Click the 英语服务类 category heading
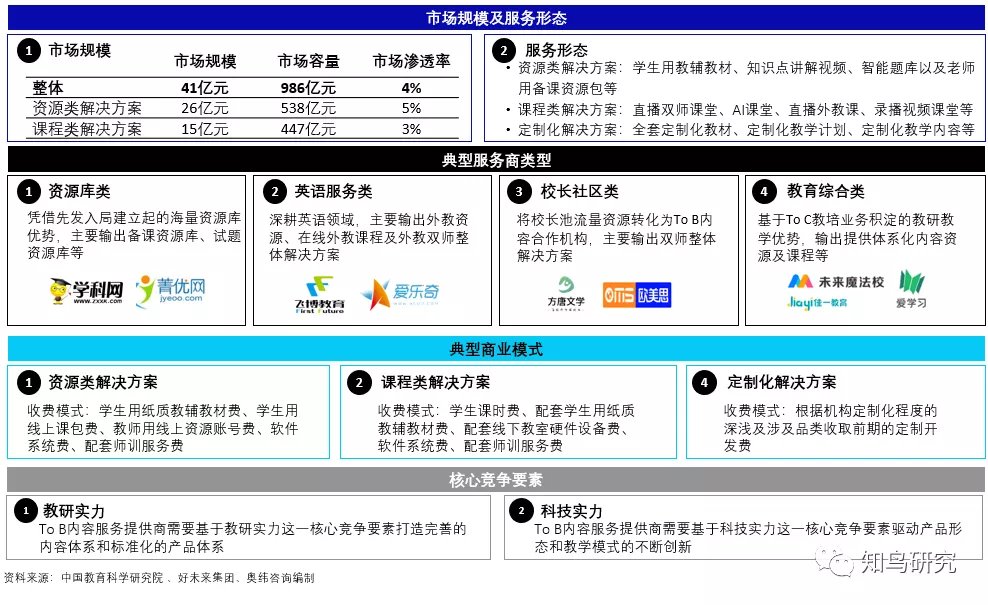988x605 pixels. point(333,191)
